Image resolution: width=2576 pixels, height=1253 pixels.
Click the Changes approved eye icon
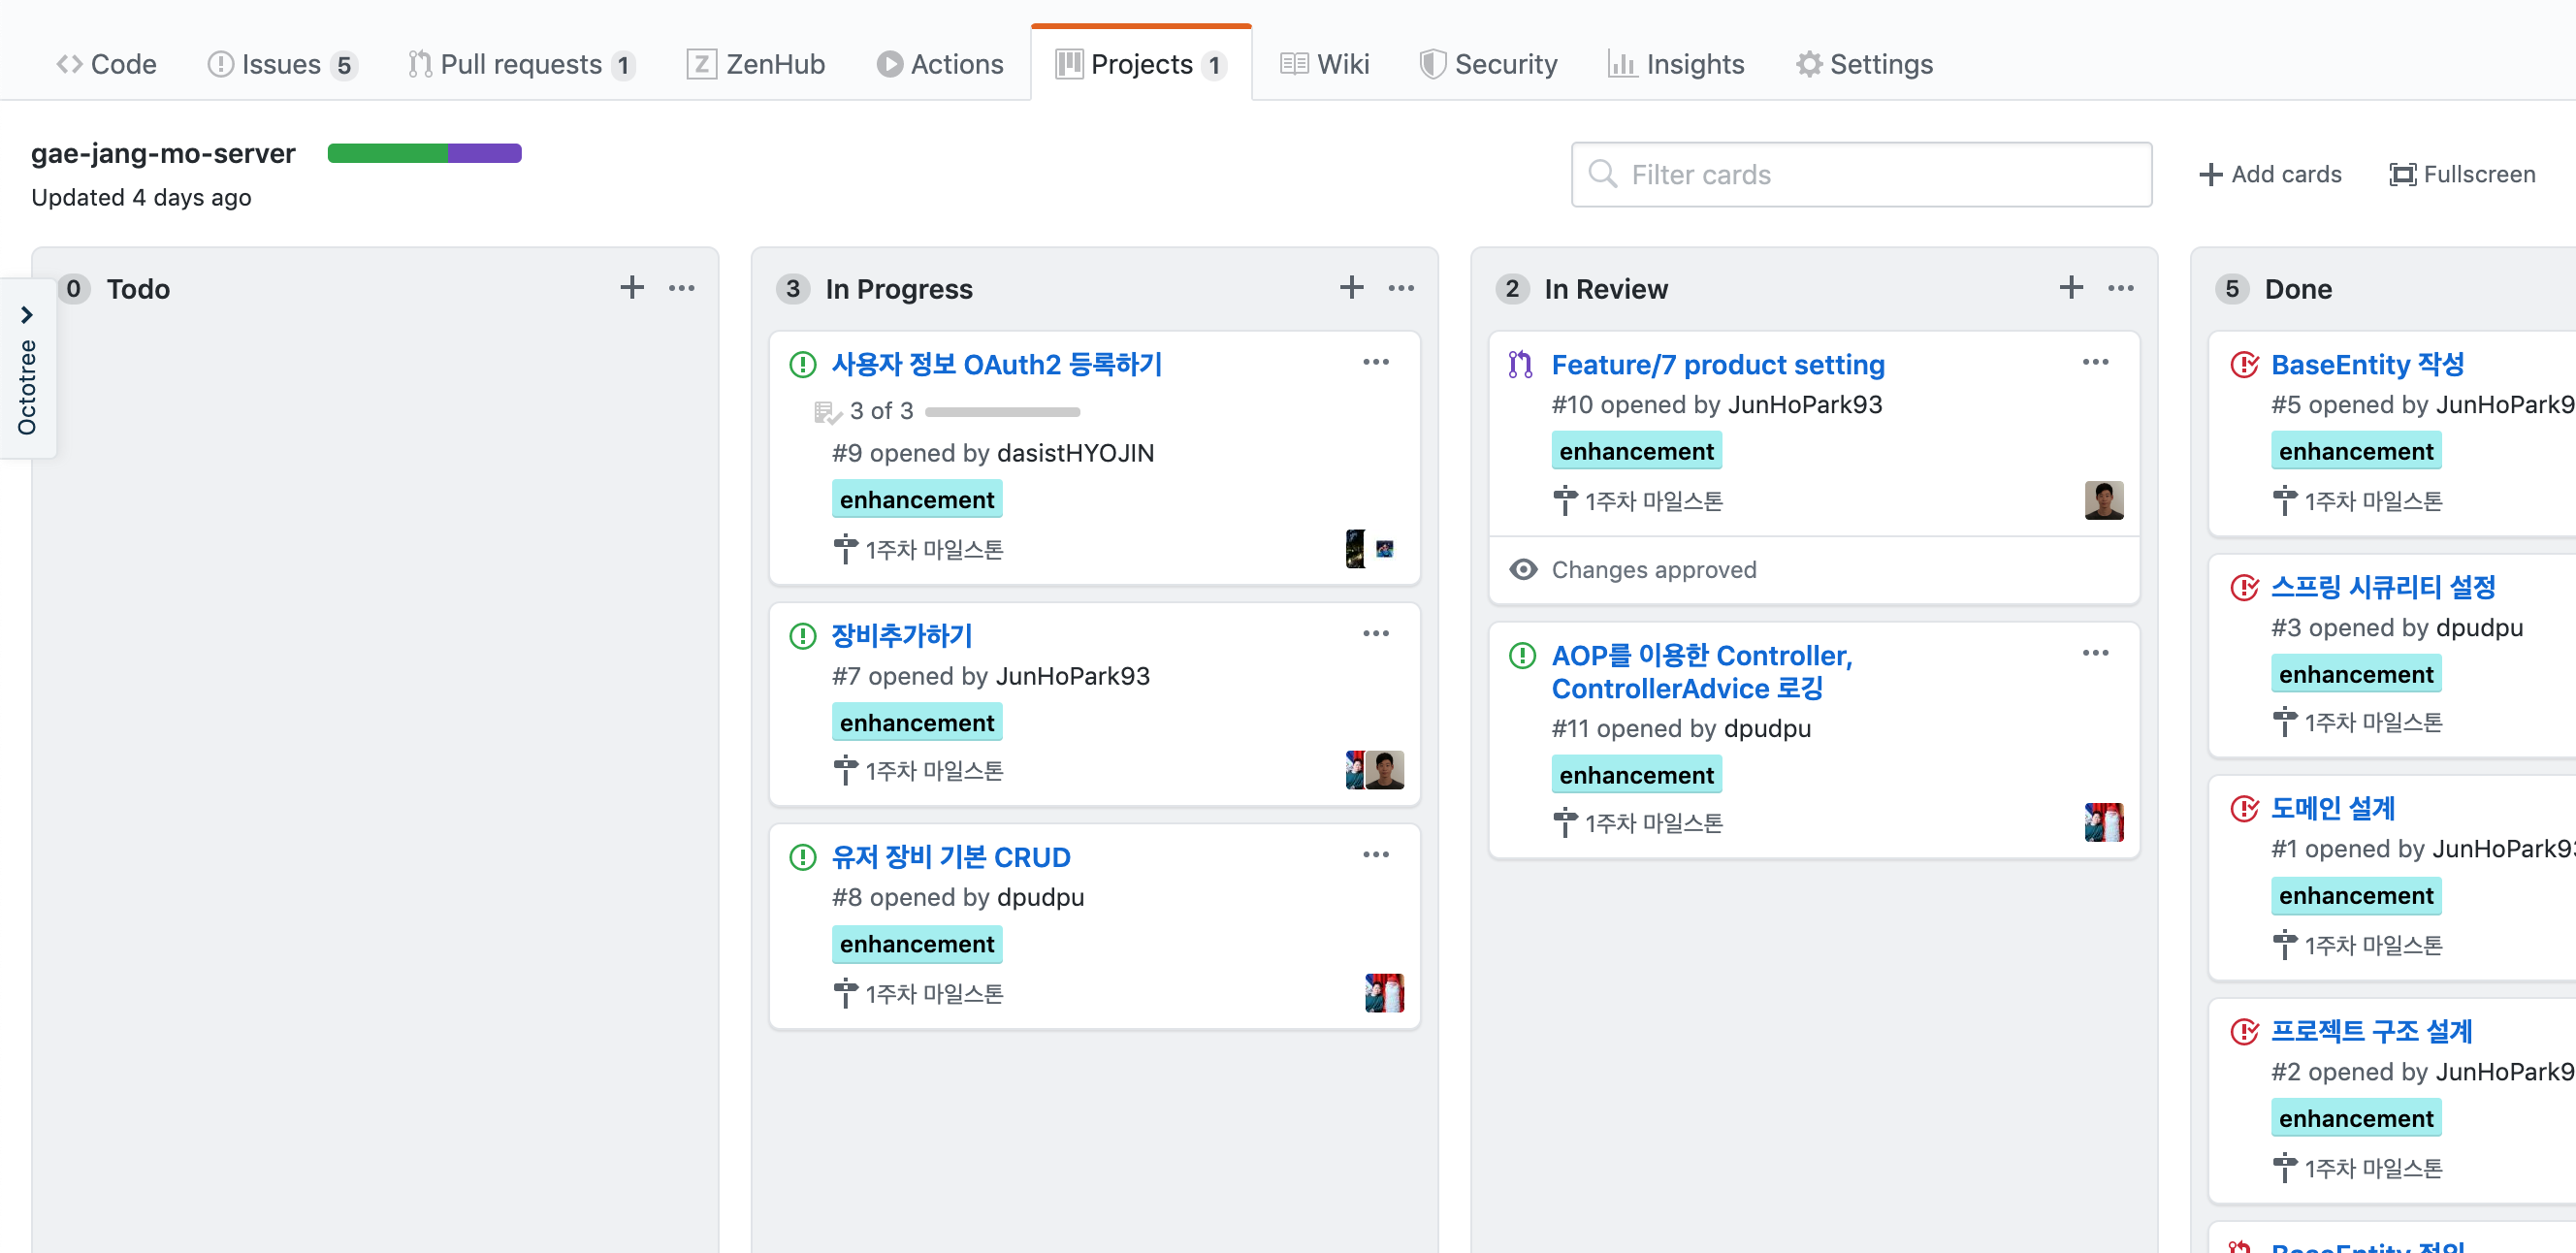tap(1523, 569)
